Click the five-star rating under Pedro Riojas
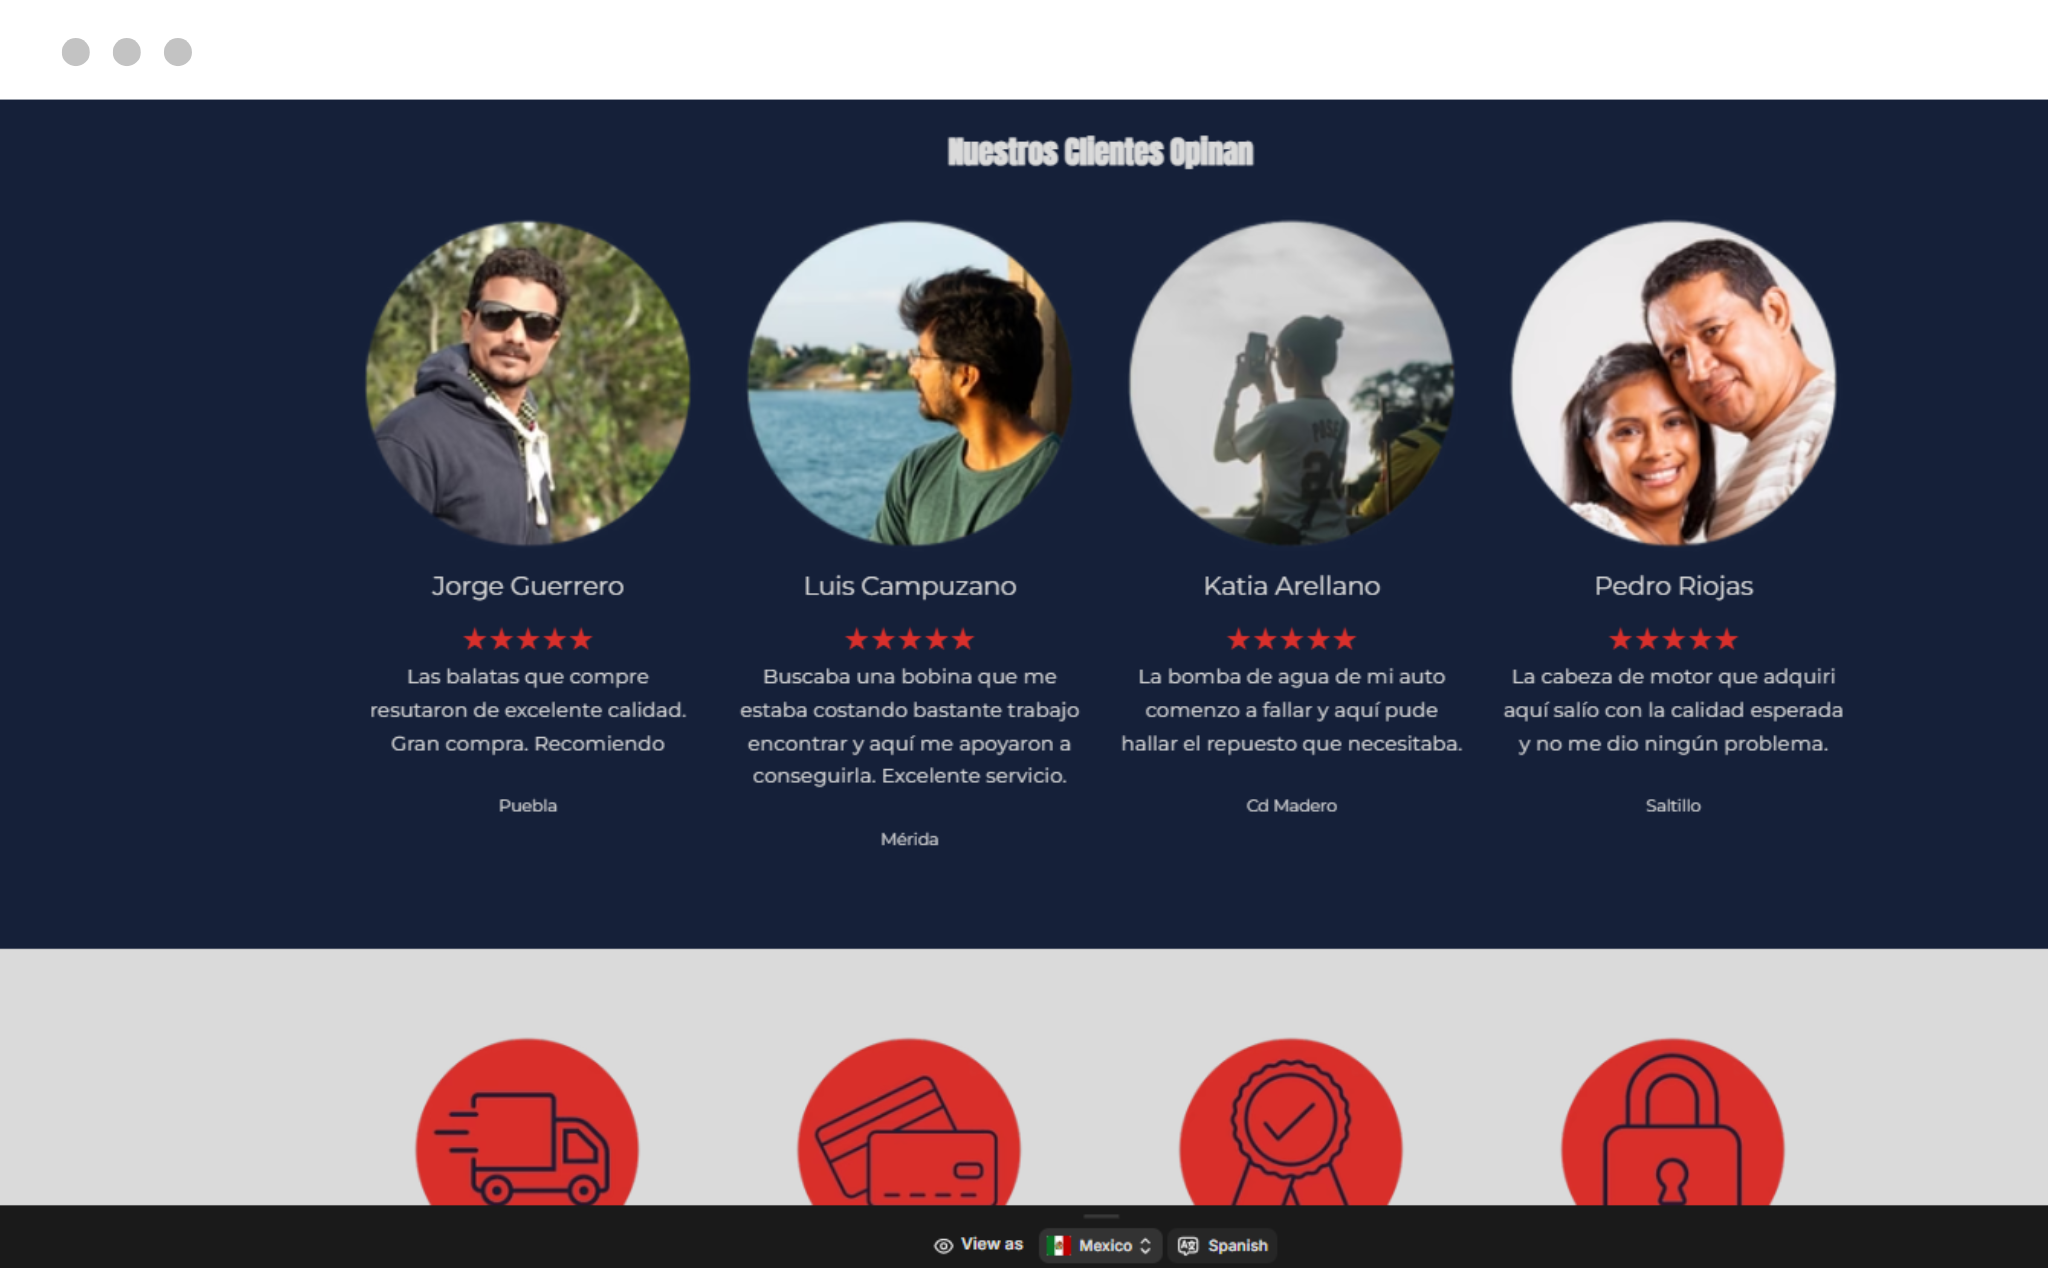This screenshot has height=1268, width=2048. coord(1673,639)
